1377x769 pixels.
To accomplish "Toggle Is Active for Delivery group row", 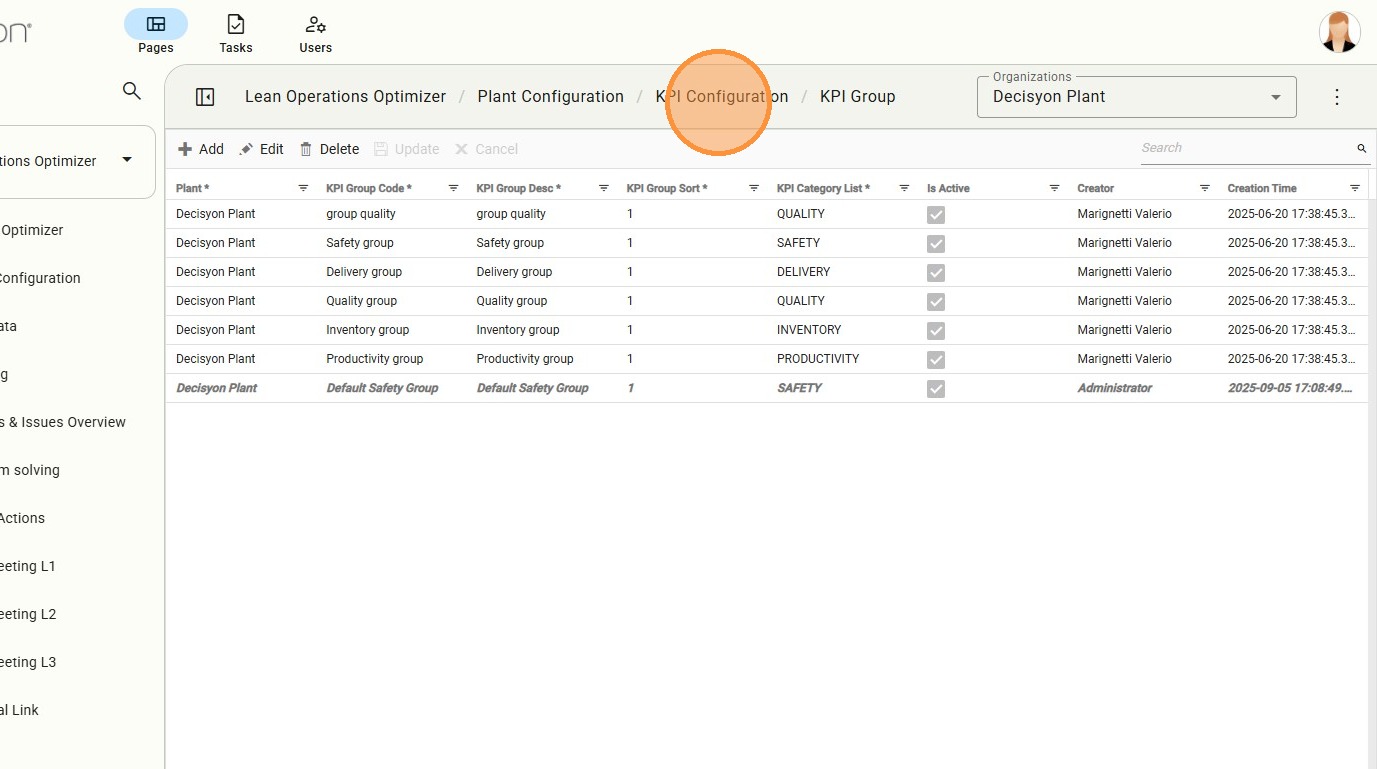I will coord(936,272).
